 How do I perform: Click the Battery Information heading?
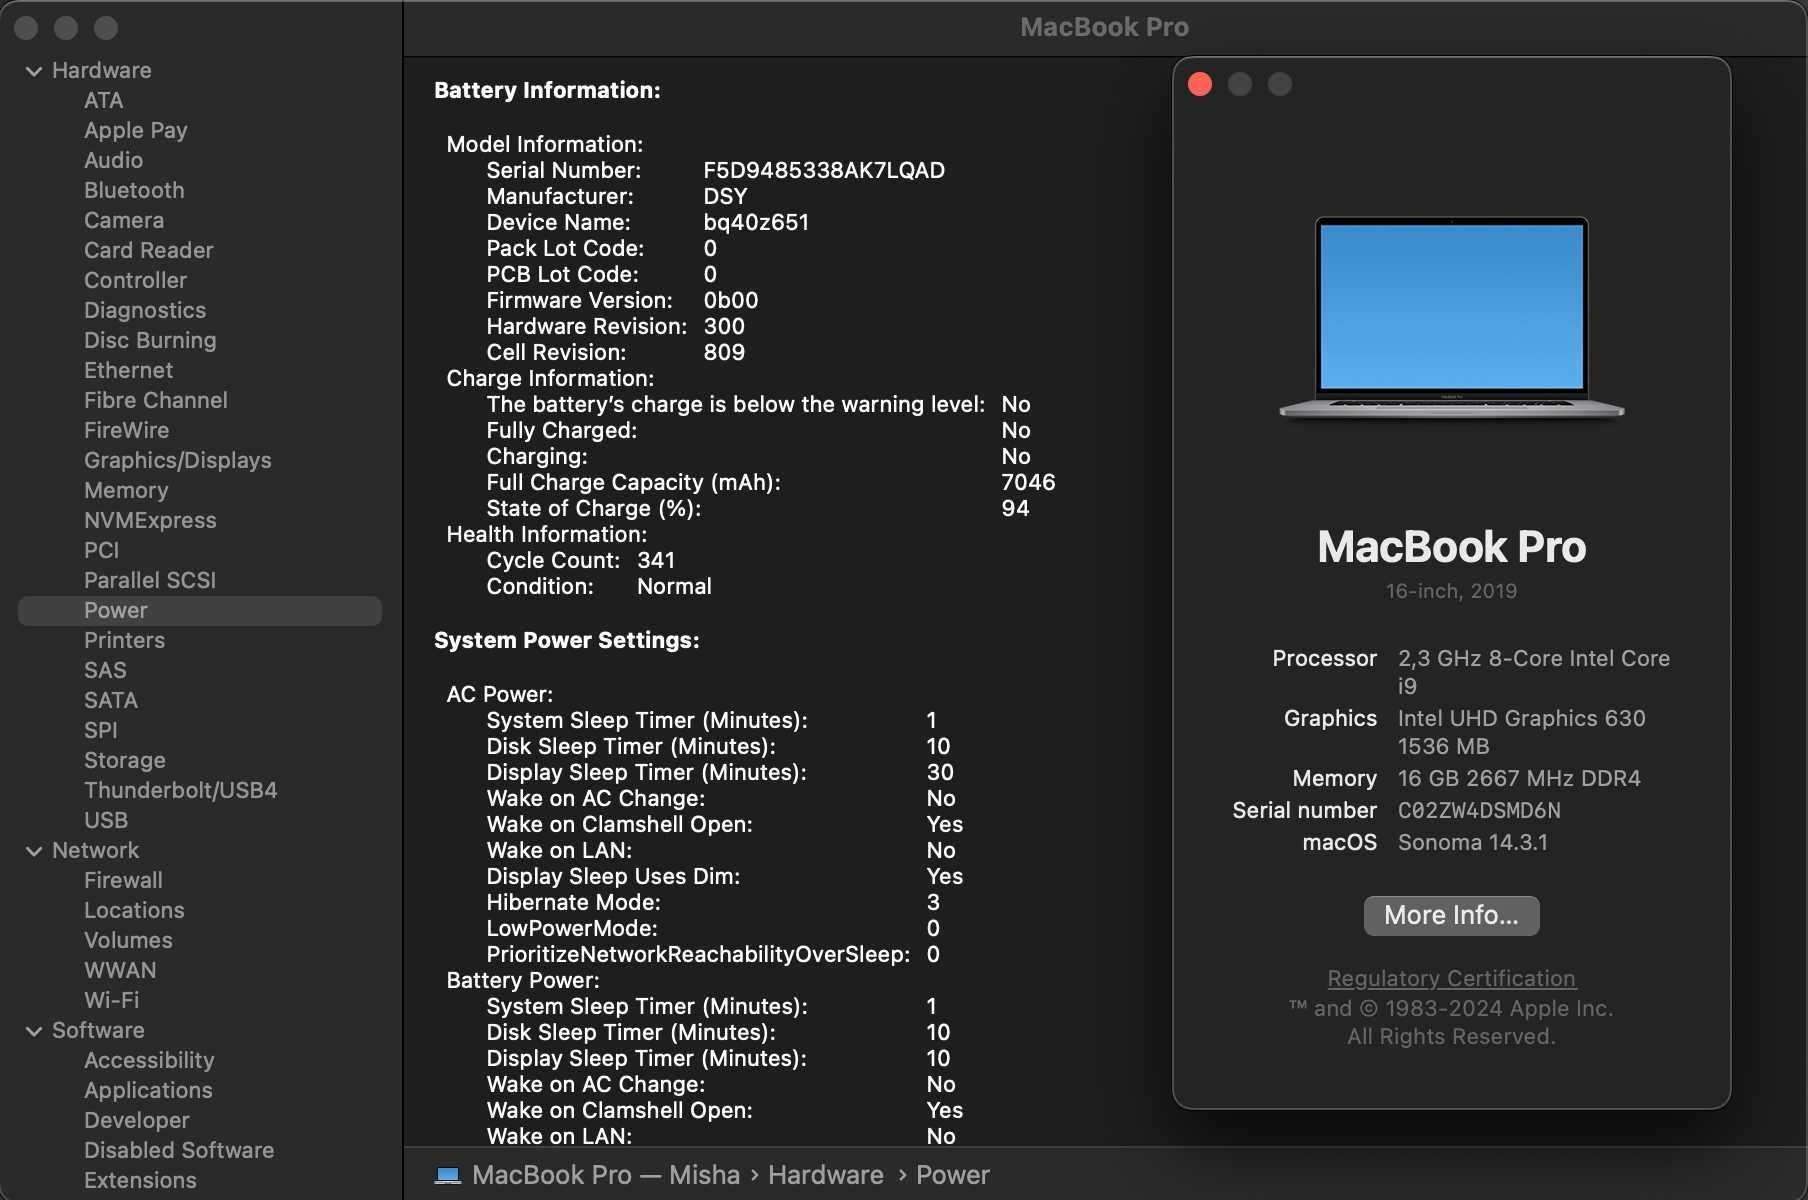pos(547,90)
